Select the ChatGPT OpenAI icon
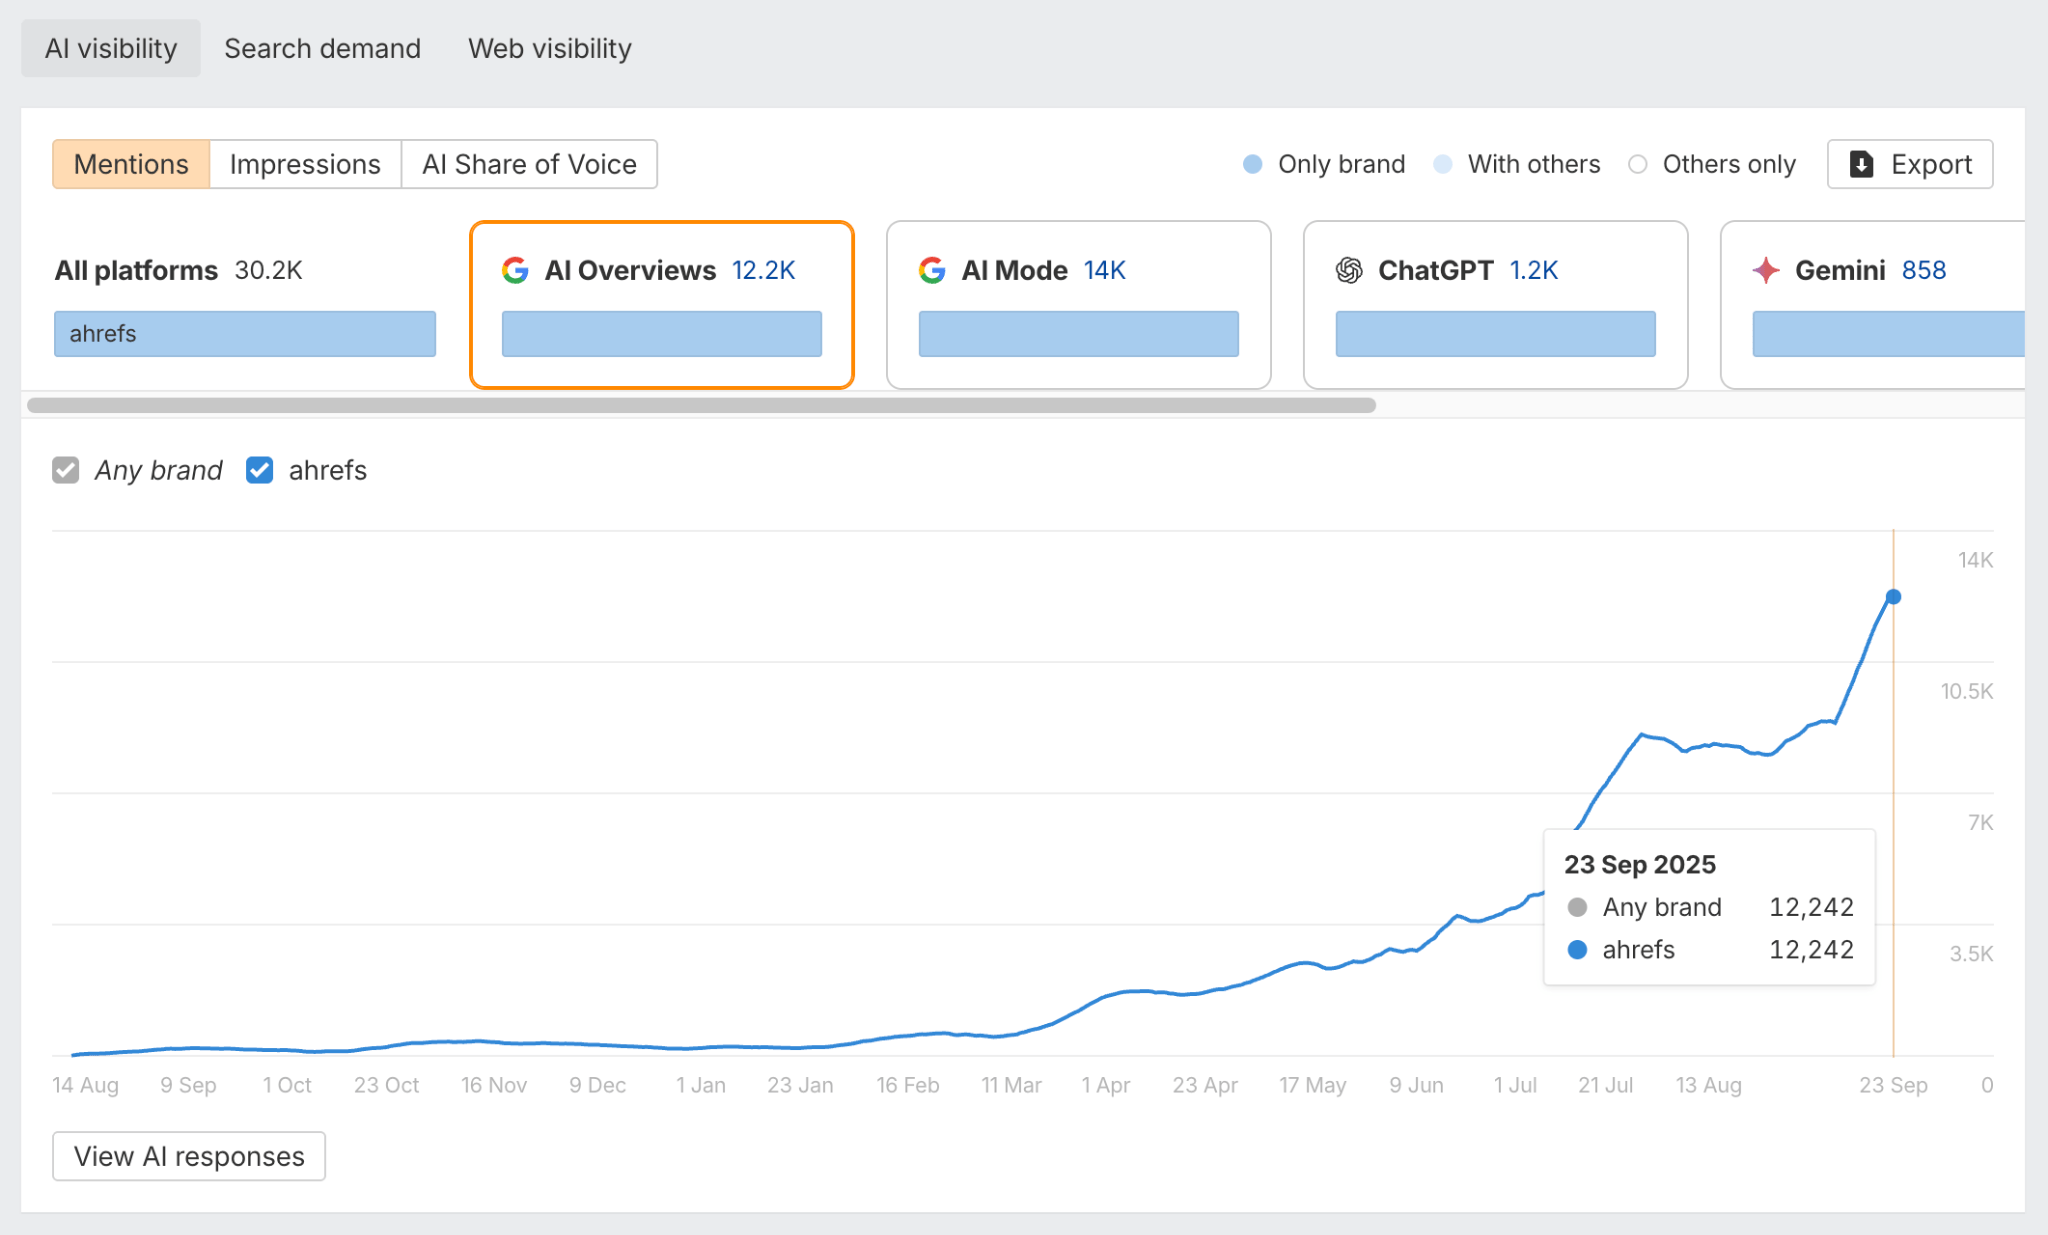This screenshot has height=1235, width=2048. click(x=1350, y=269)
